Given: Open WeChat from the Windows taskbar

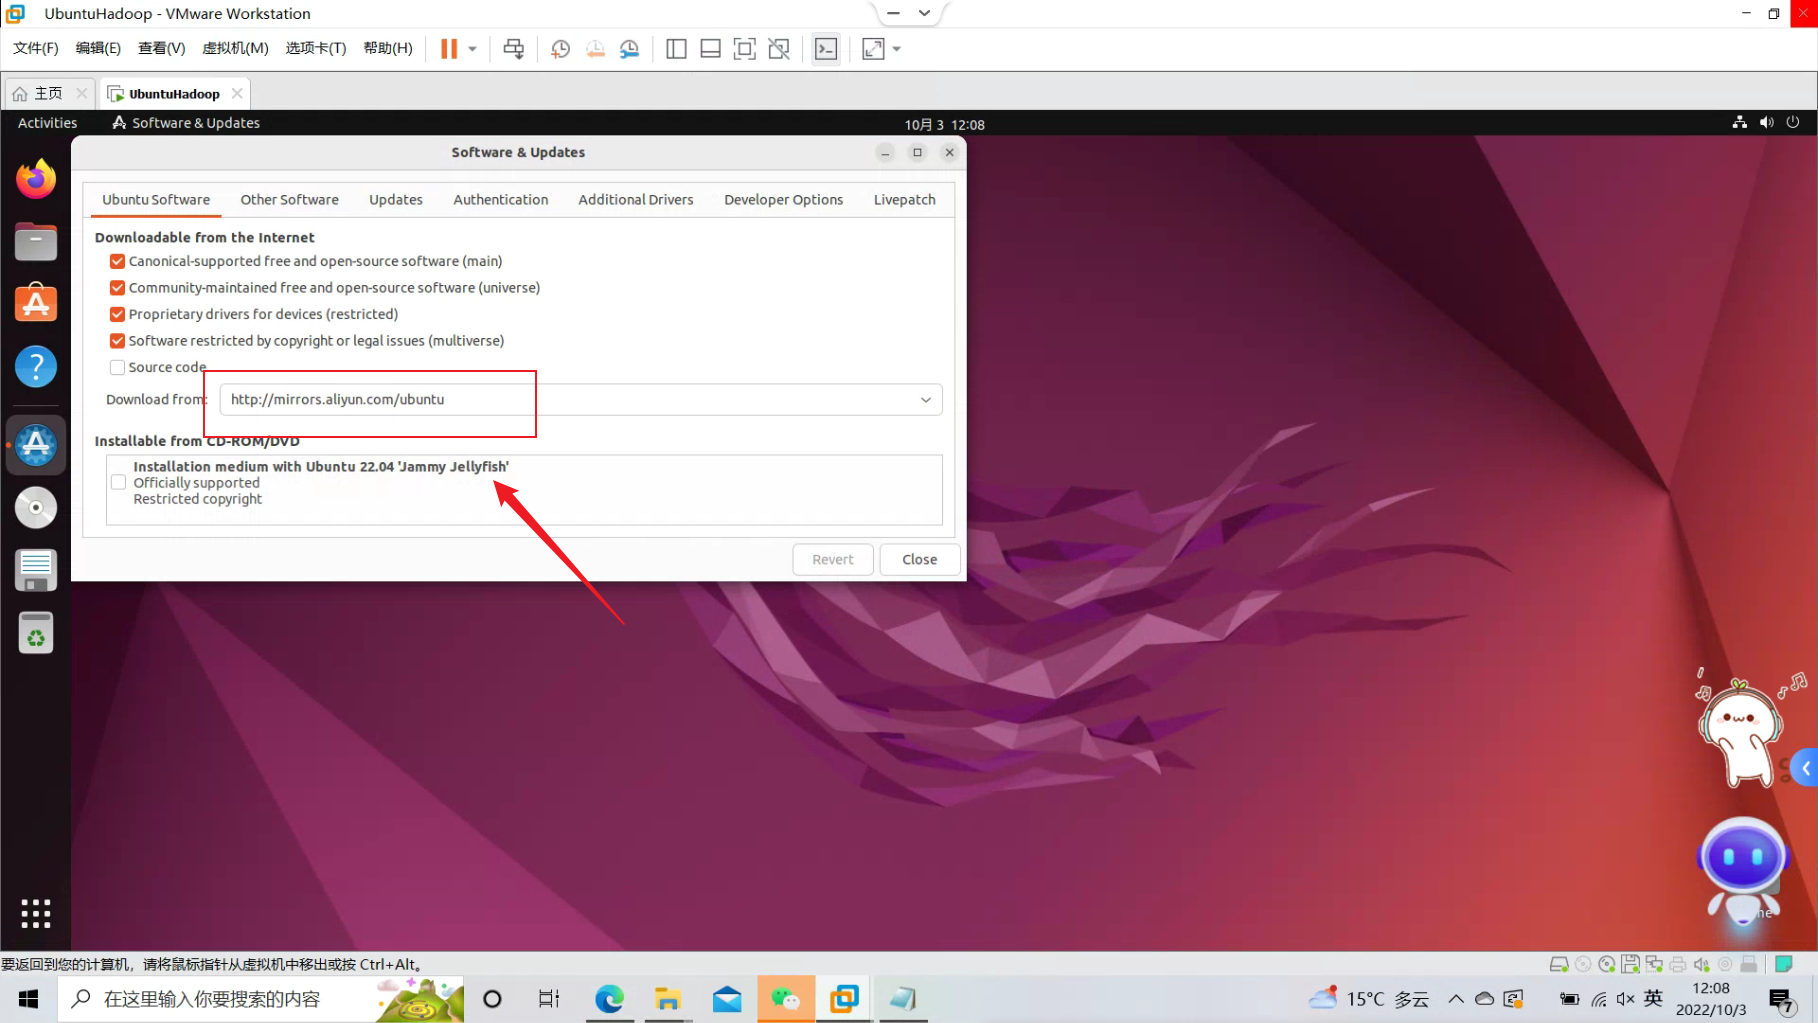Looking at the screenshot, I should coord(786,999).
